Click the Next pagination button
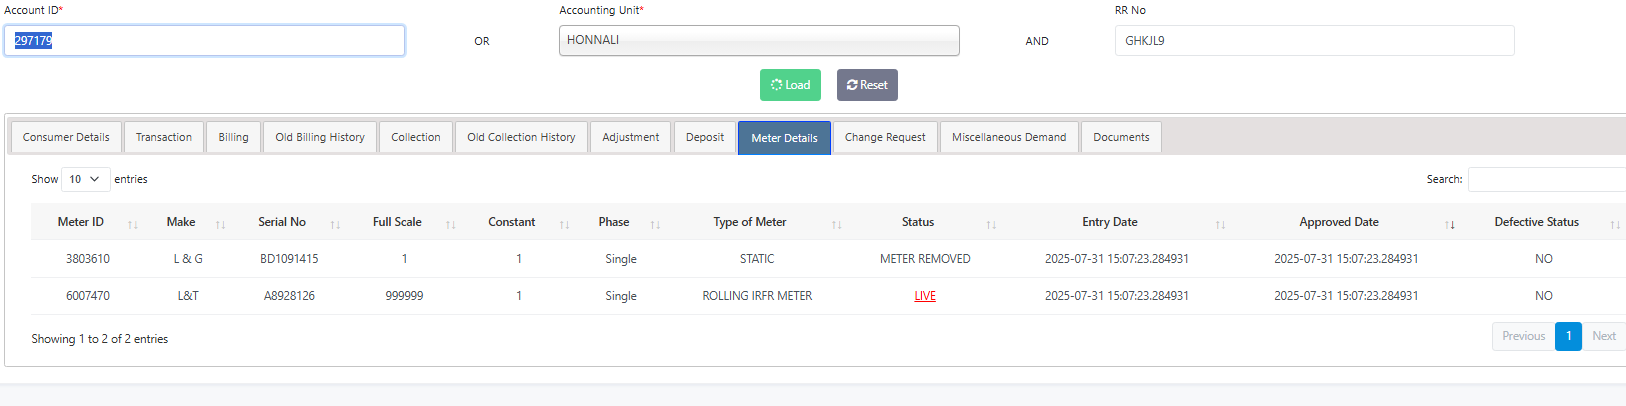 coord(1603,336)
